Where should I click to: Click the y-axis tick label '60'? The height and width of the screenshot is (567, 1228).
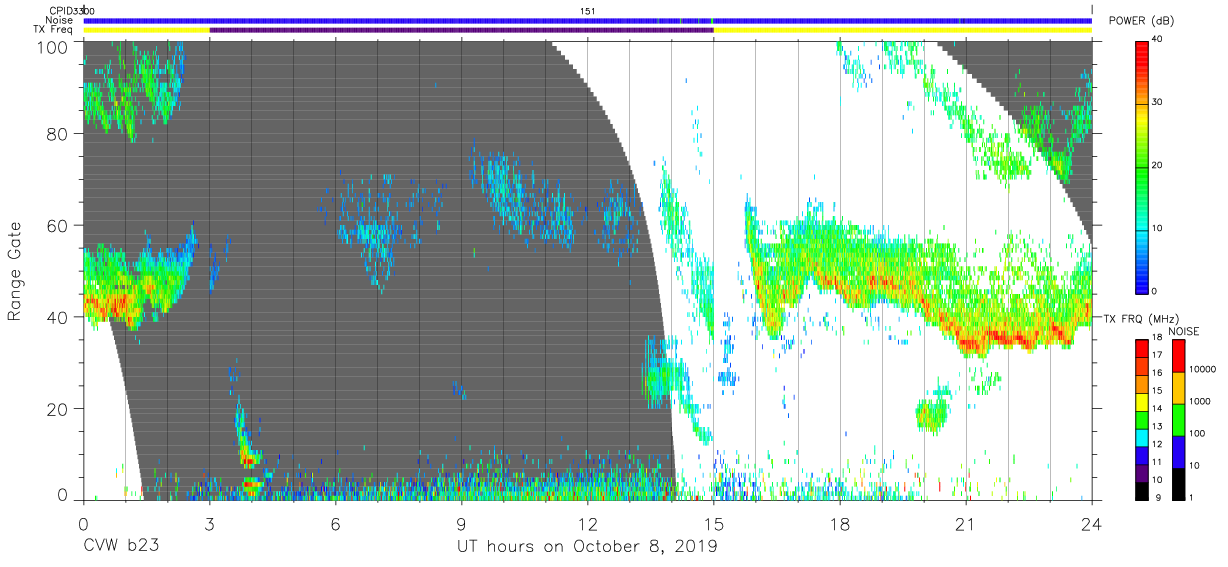(57, 225)
